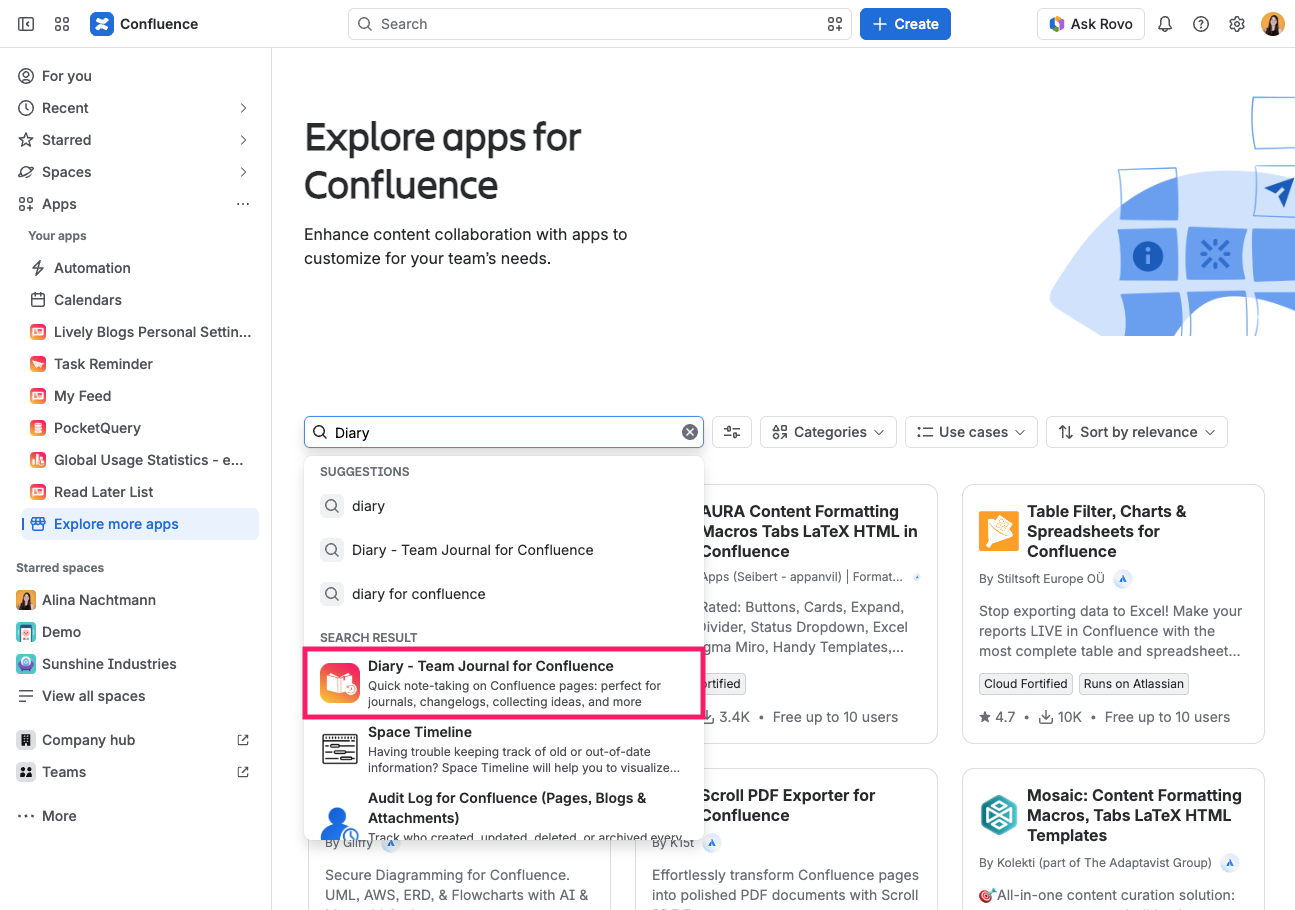Click the Mosaic app teal icon
Image resolution: width=1295 pixels, height=910 pixels.
999,815
